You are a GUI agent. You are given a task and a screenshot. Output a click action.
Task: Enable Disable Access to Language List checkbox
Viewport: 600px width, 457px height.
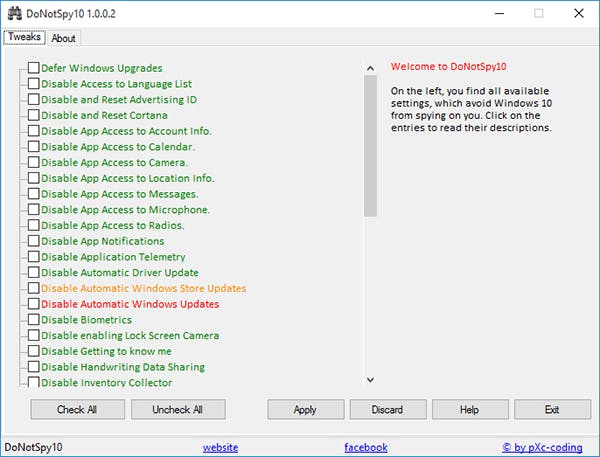[34, 83]
